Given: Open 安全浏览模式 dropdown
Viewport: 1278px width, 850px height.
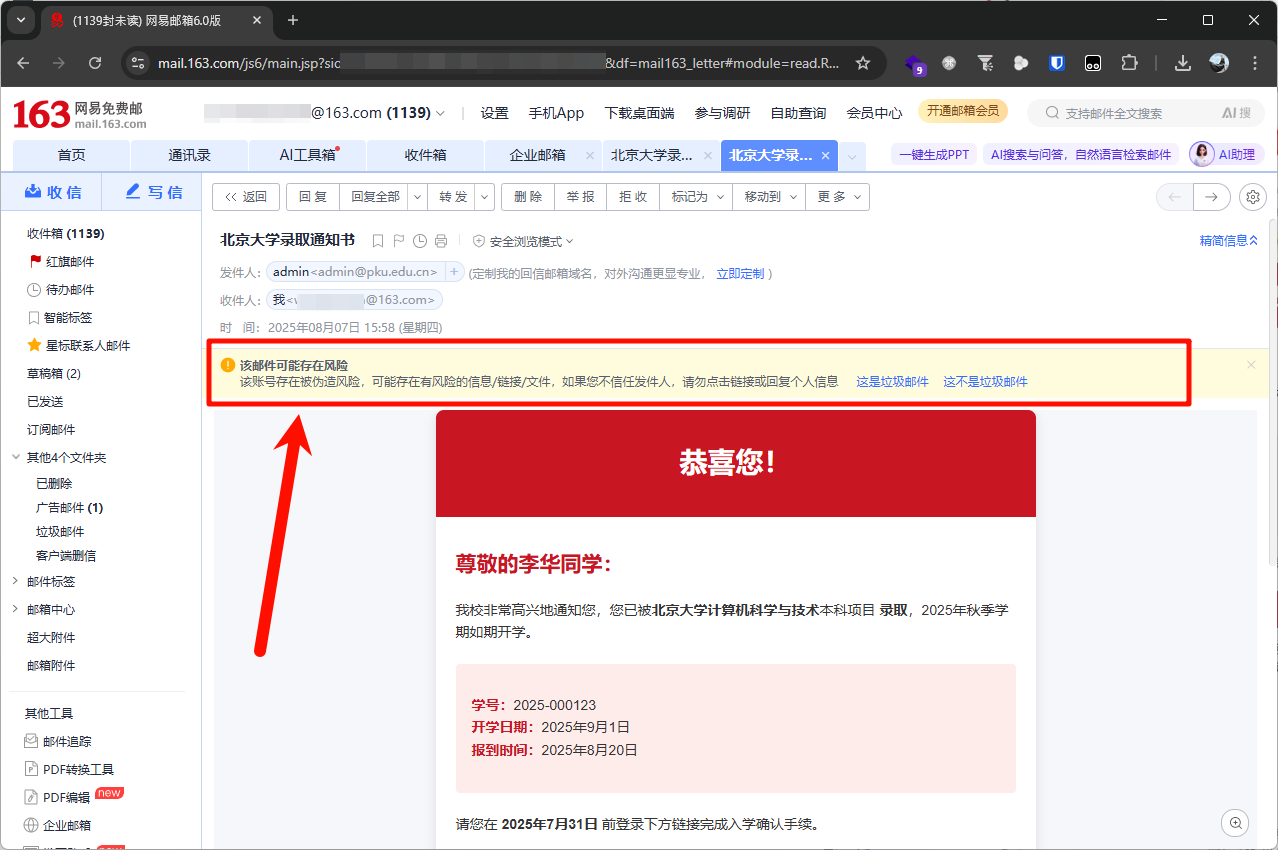Looking at the screenshot, I should pyautogui.click(x=523, y=241).
